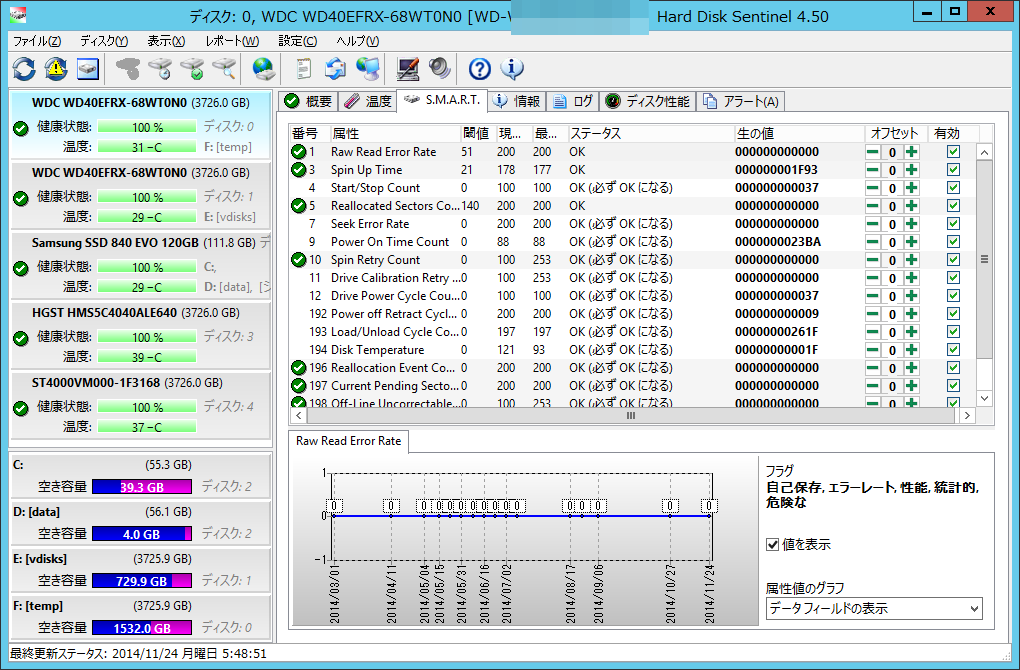Click the health check icon for HGST HMS5C4040ALE640
The image size is (1020, 670).
tap(21, 338)
